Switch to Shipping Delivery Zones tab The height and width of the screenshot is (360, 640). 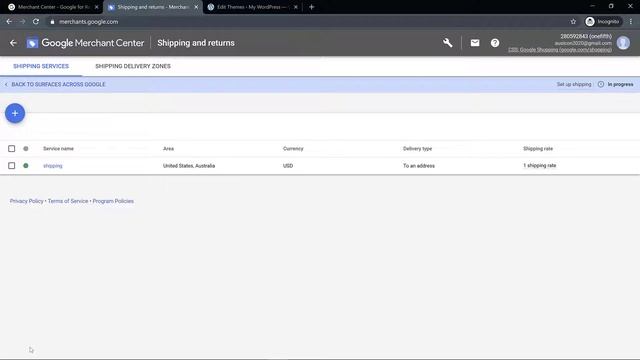(133, 66)
